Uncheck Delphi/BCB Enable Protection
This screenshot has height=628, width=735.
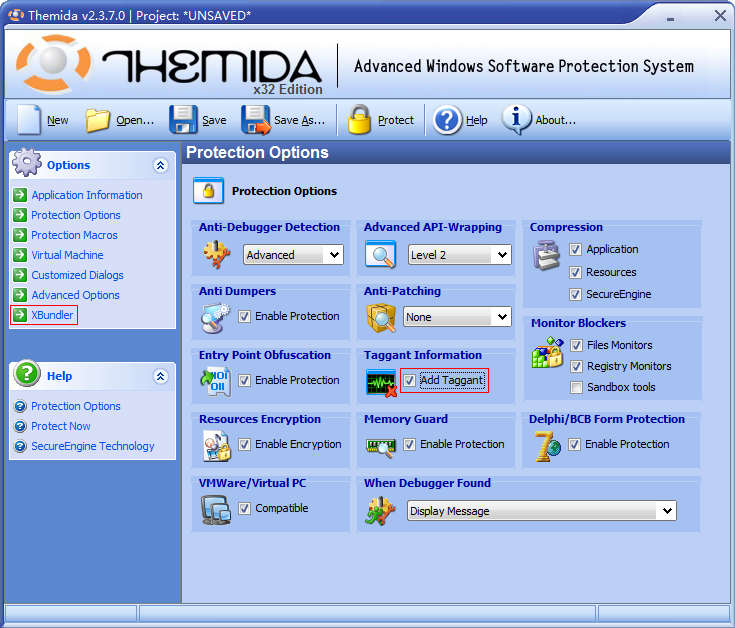coord(575,444)
